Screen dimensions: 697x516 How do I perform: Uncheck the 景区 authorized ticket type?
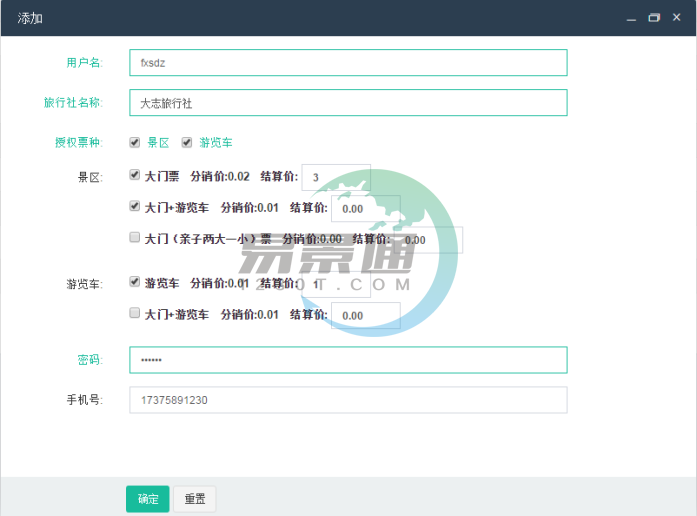click(135, 142)
